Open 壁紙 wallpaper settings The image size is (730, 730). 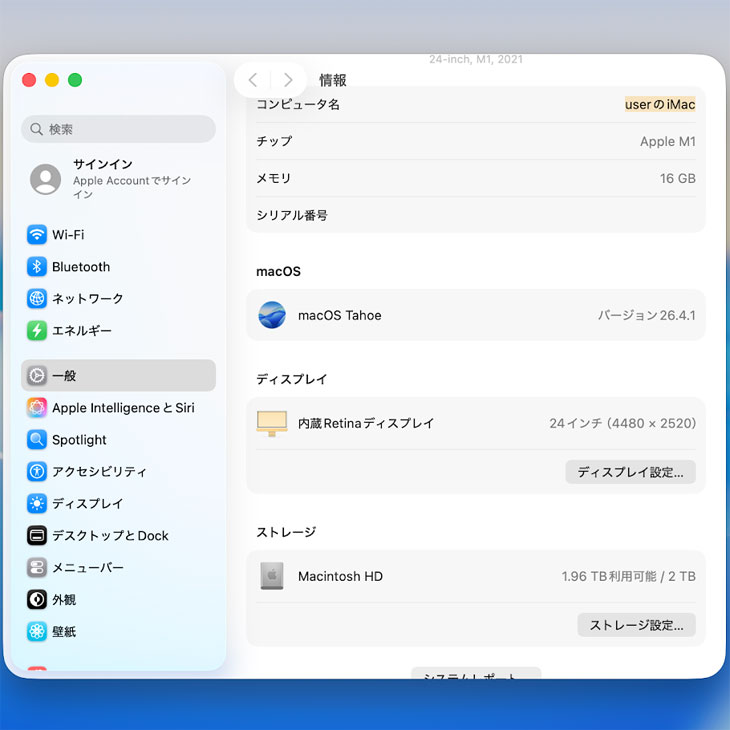point(64,632)
